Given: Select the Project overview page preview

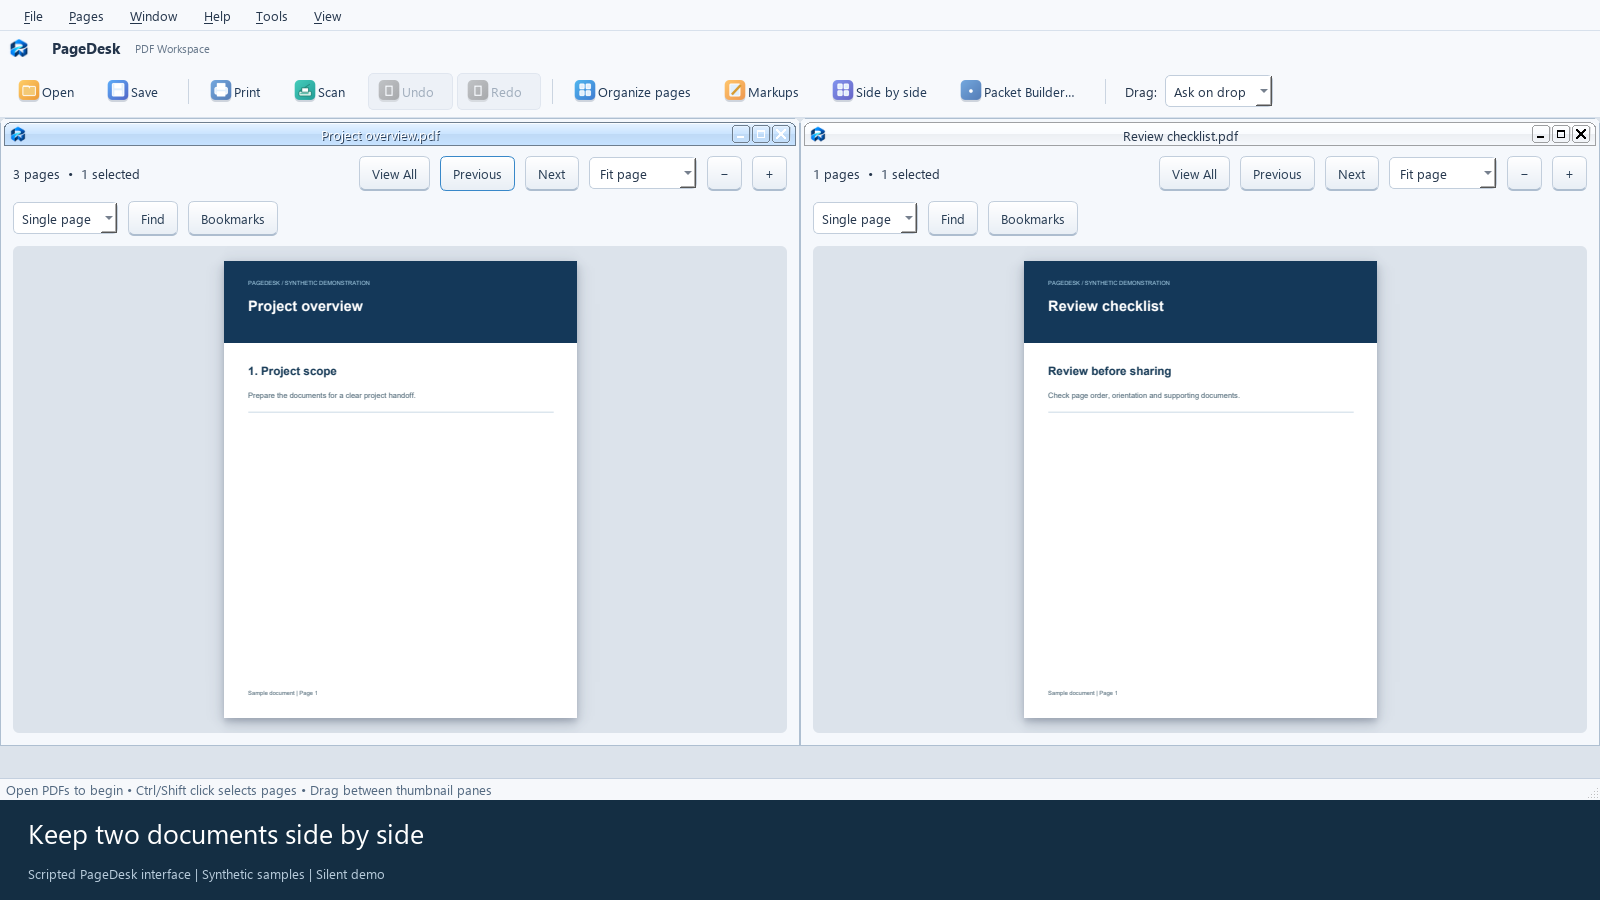Looking at the screenshot, I should point(400,489).
